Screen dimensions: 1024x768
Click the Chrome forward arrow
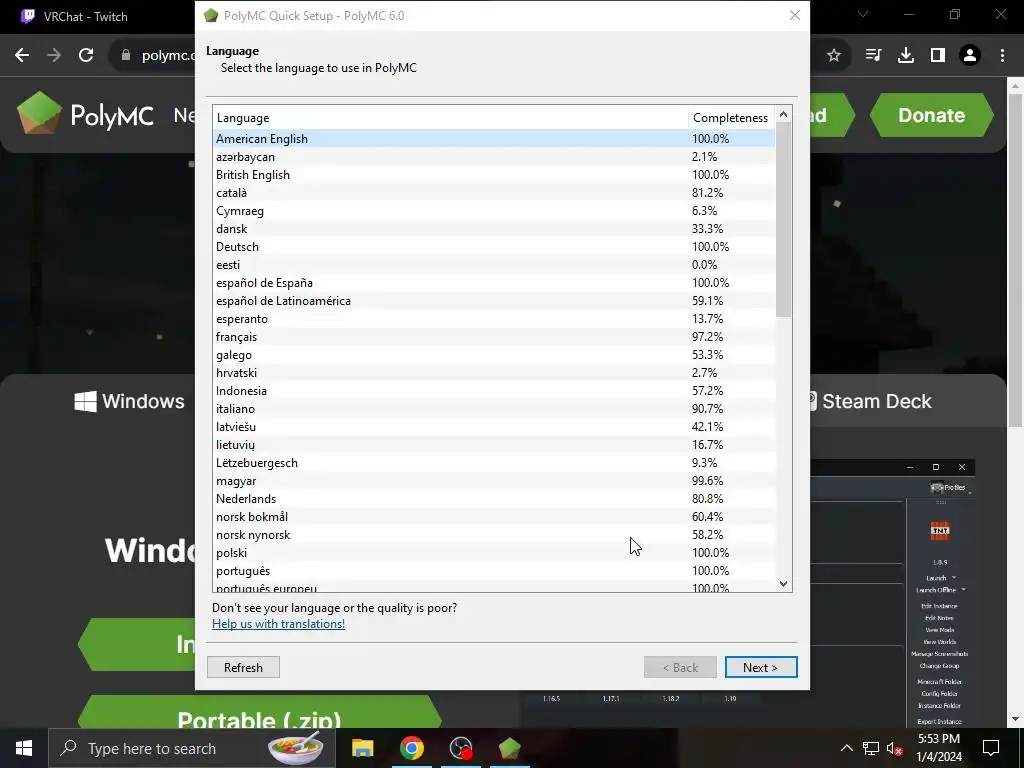pos(54,56)
